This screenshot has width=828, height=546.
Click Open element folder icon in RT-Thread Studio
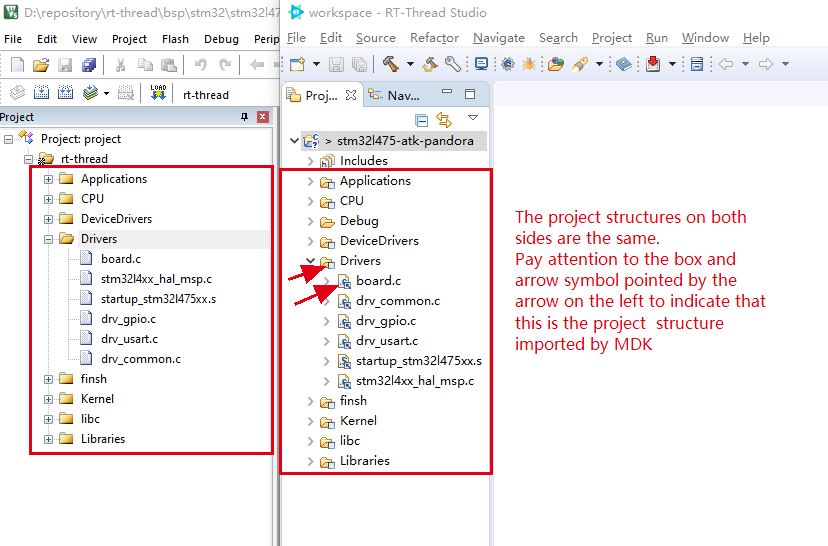[x=556, y=64]
